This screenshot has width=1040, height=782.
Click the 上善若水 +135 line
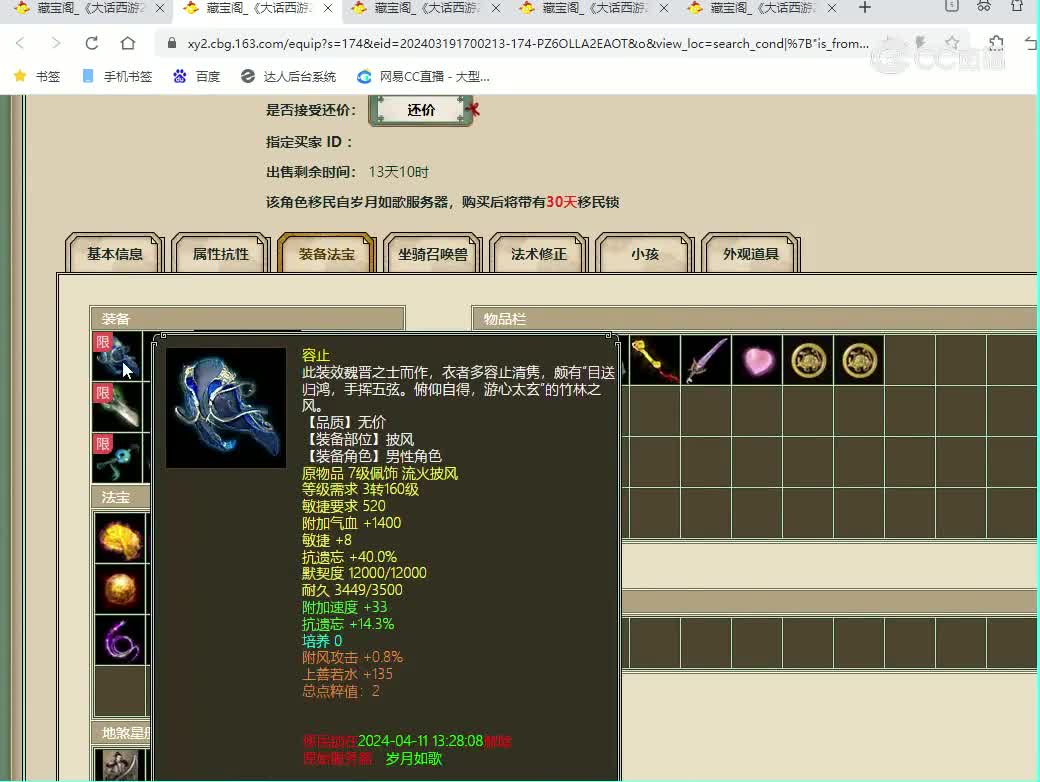click(347, 674)
